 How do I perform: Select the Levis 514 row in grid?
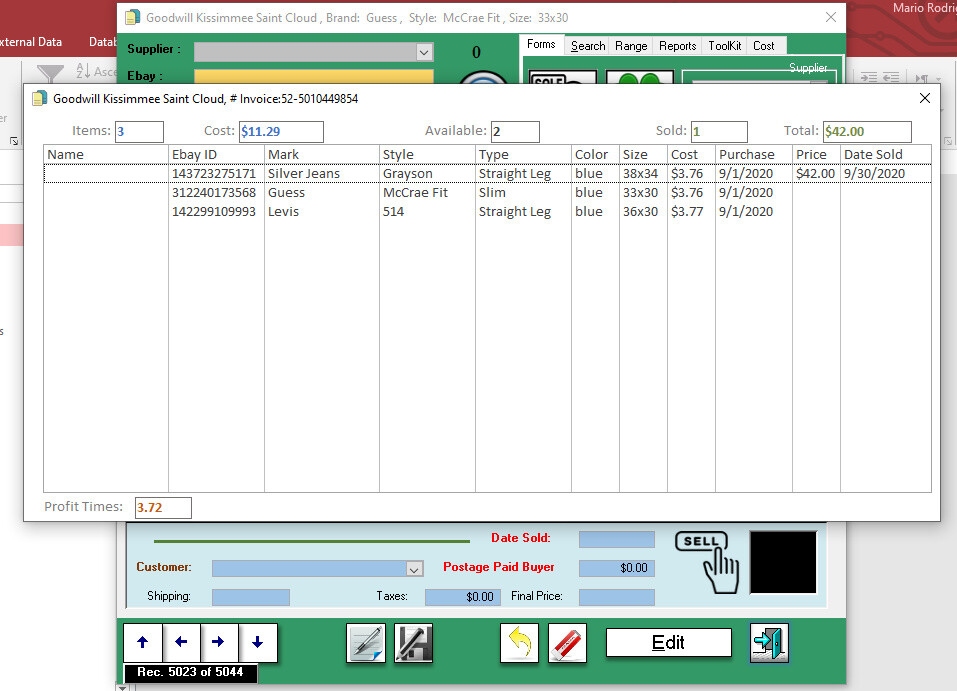pos(400,211)
